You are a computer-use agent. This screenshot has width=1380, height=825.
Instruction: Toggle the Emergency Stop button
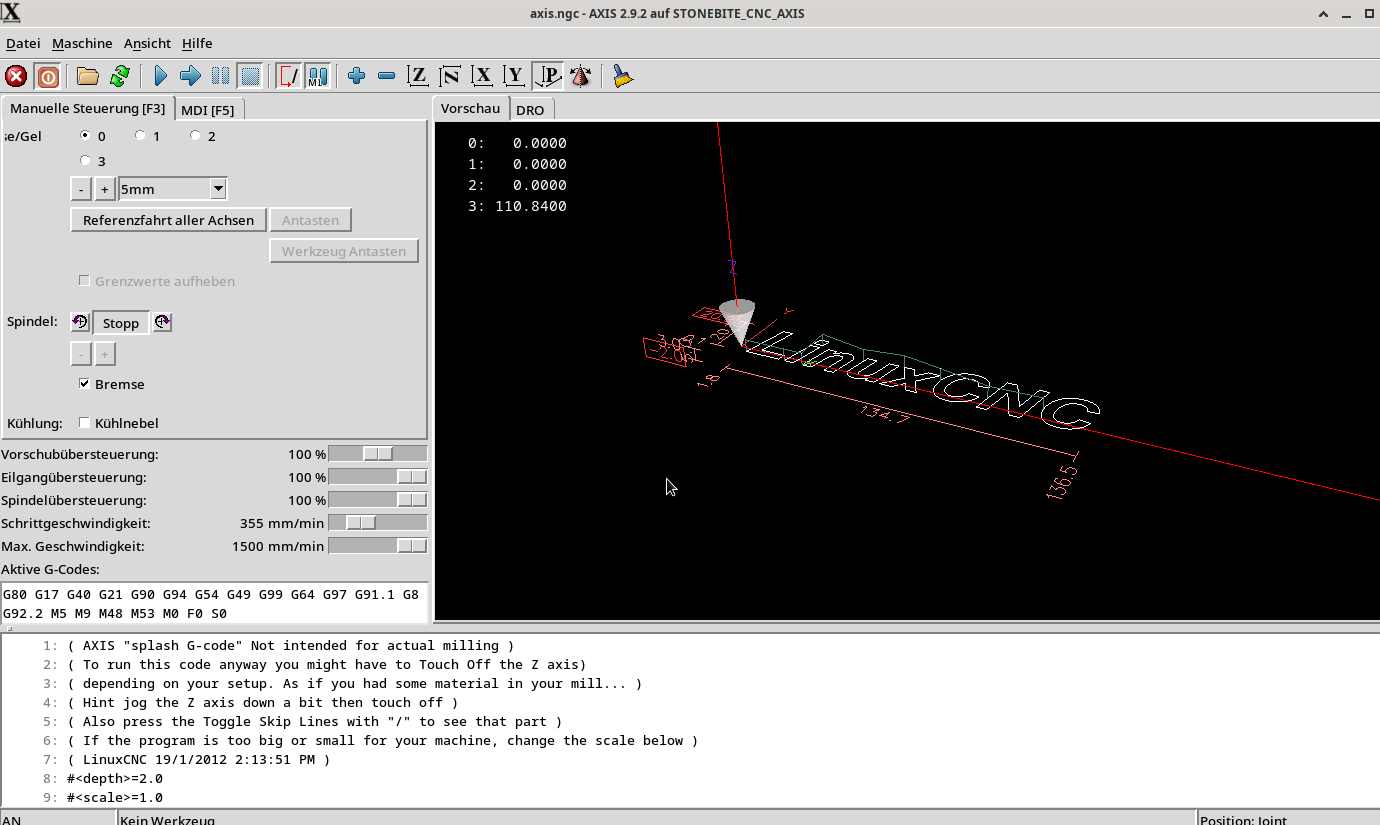(16, 76)
